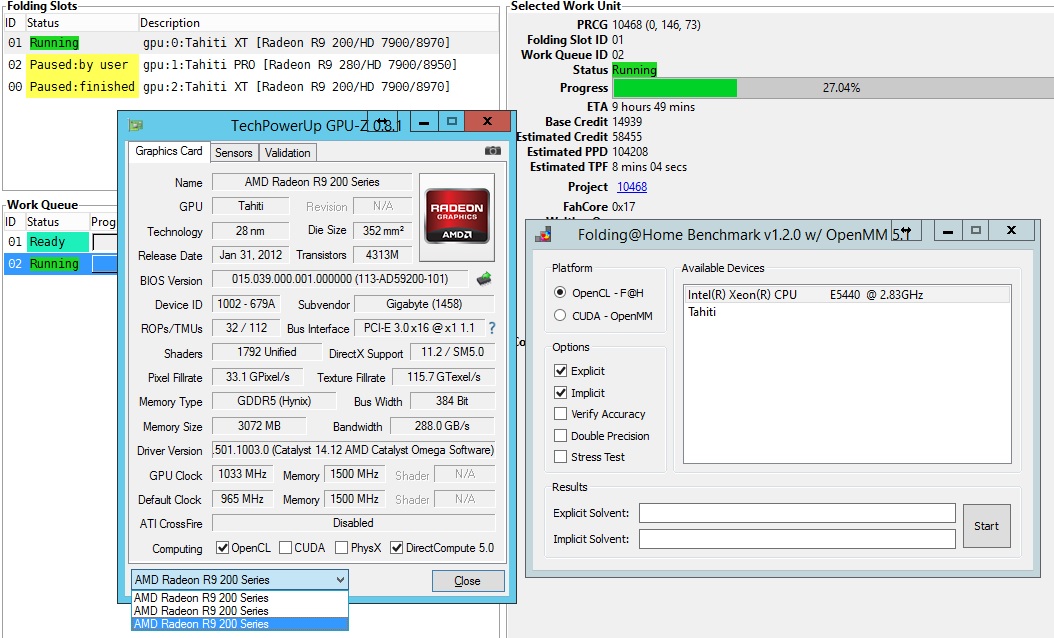Screen dimensions: 1054x638
Task: Select folding slot 02 Paused:by user row
Action: pyautogui.click(x=251, y=65)
